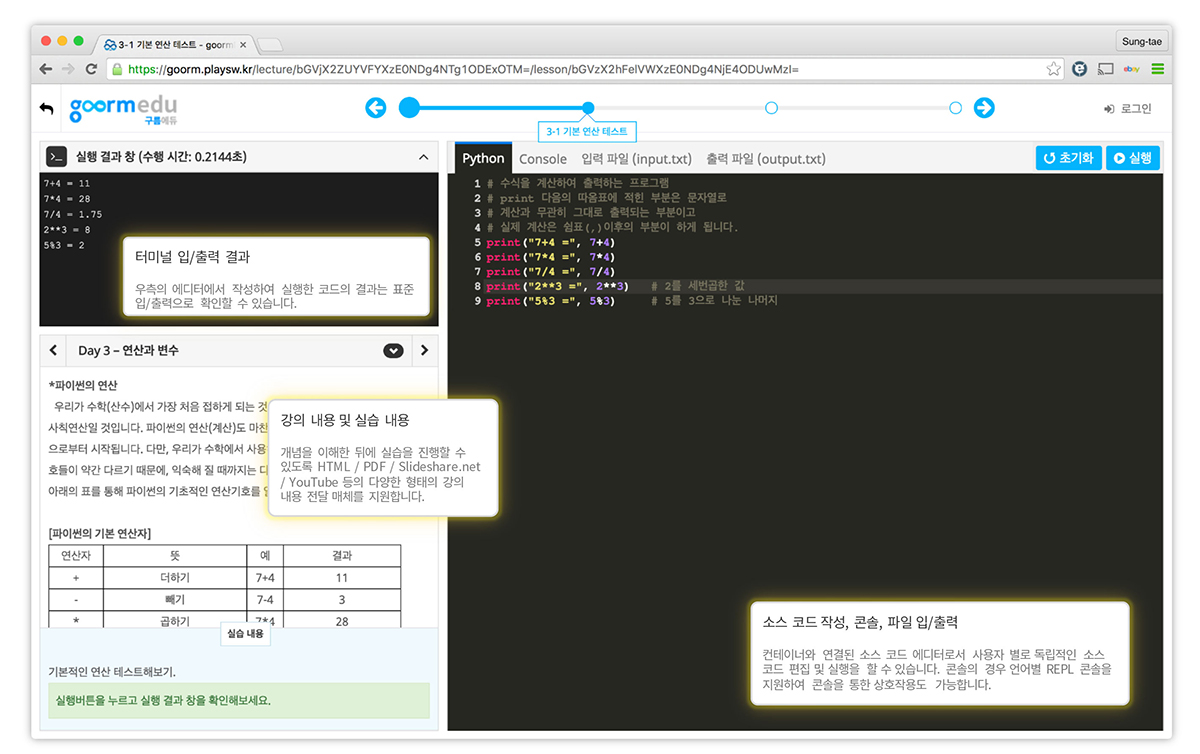This screenshot has width=1200, height=754.
Task: Jump to third step on progress bar
Action: [771, 108]
